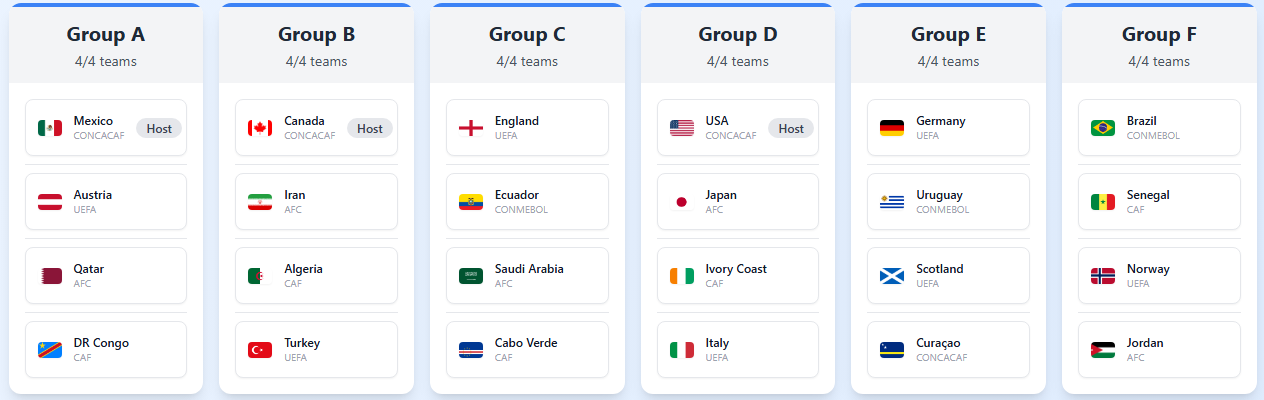Open the Ivory Coast team card
This screenshot has width=1264, height=400.
pos(738,276)
